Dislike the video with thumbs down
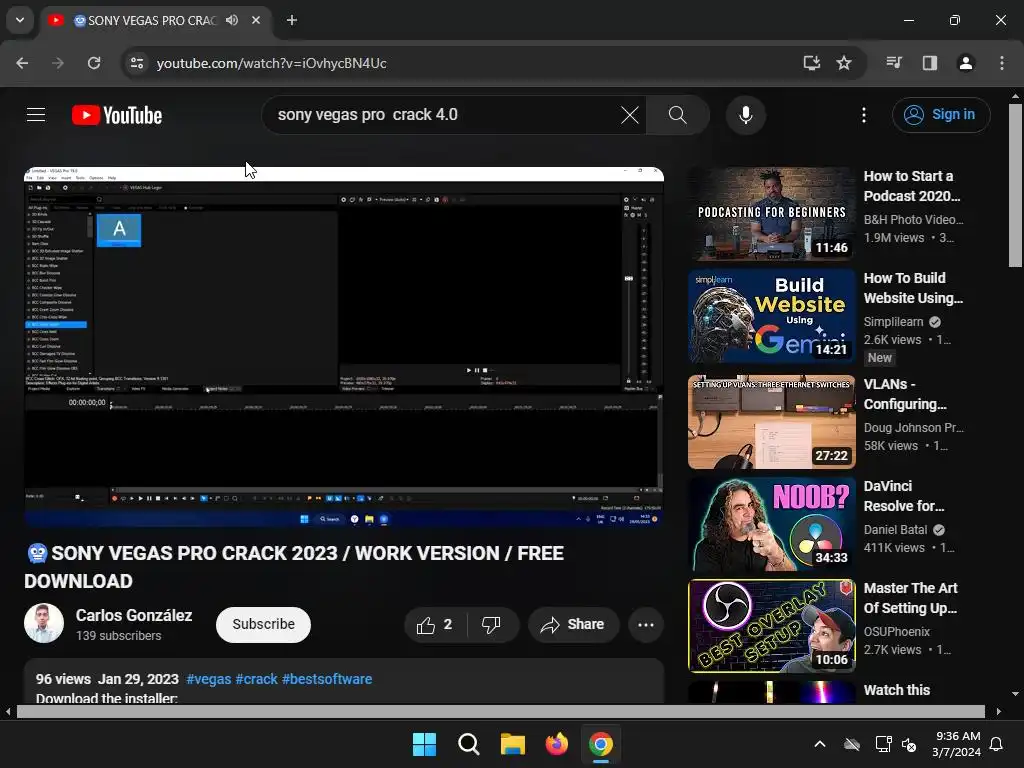The height and width of the screenshot is (768, 1024). click(492, 625)
